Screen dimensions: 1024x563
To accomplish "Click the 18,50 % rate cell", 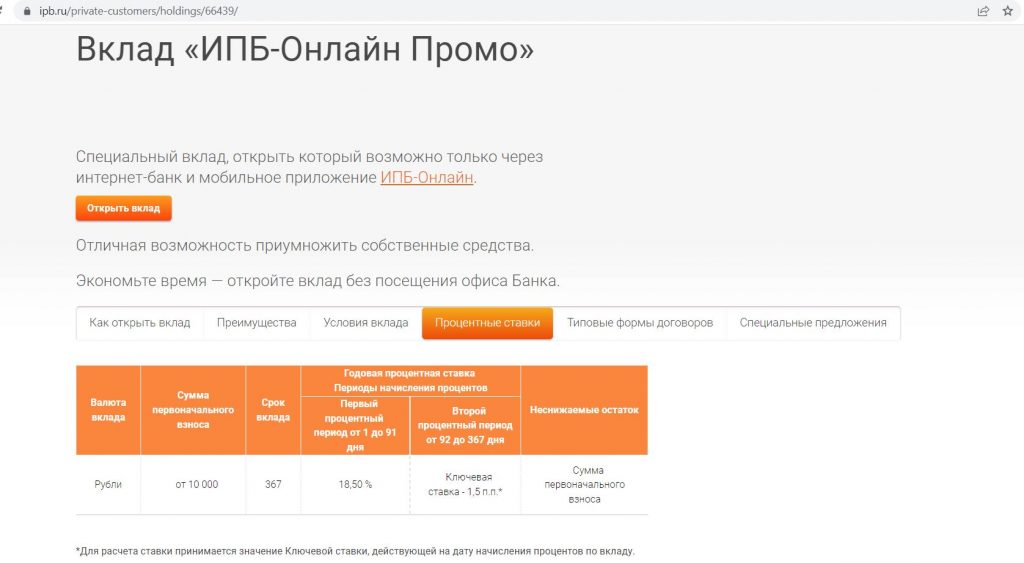I will 355,485.
